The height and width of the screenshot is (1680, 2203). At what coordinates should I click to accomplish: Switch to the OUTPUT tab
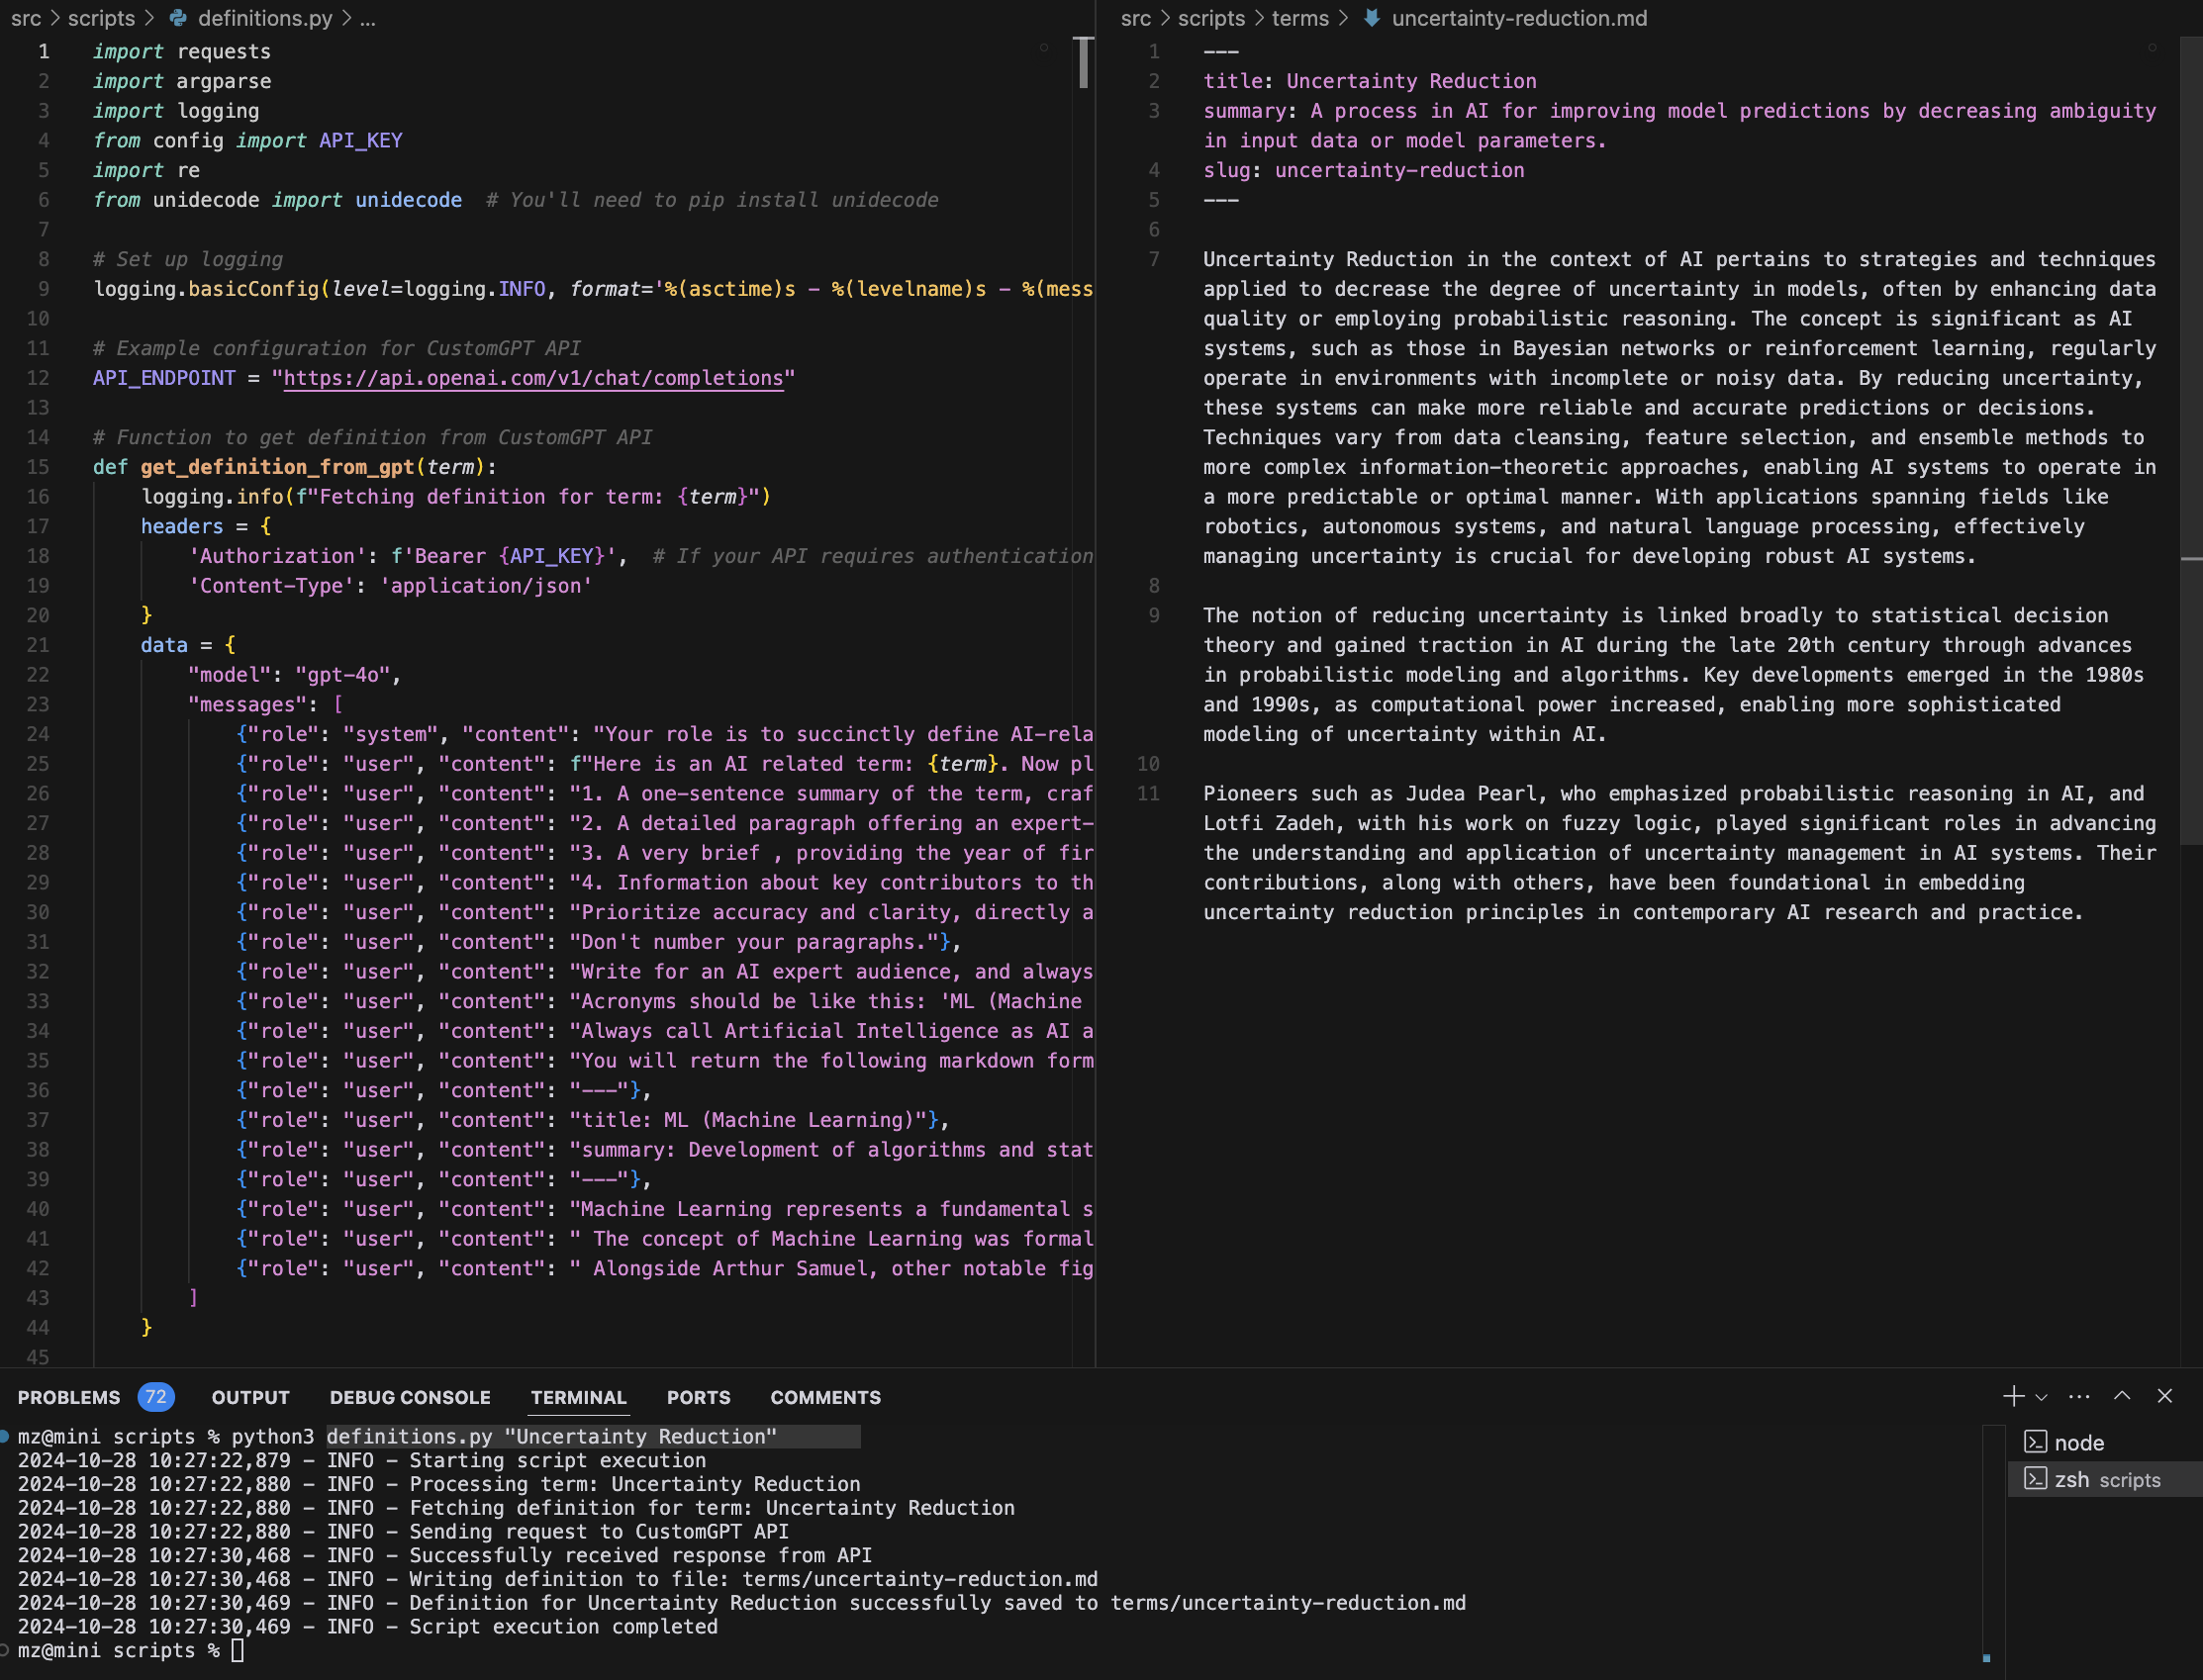coord(250,1397)
